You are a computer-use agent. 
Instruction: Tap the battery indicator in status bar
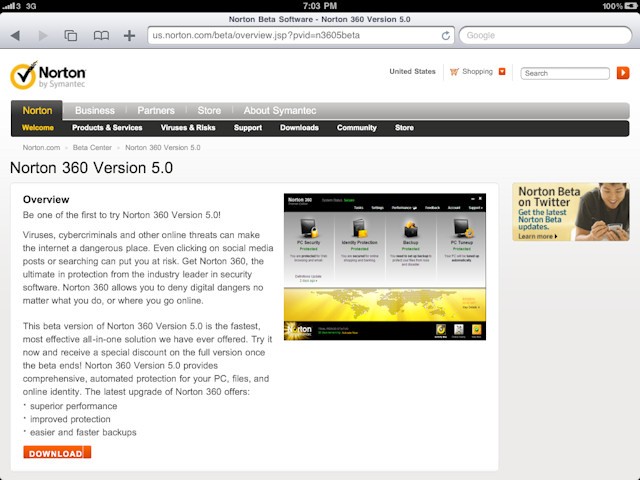pos(629,6)
